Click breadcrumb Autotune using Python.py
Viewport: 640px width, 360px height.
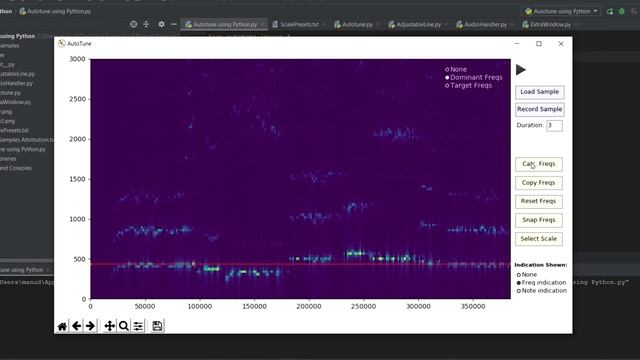click(56, 11)
